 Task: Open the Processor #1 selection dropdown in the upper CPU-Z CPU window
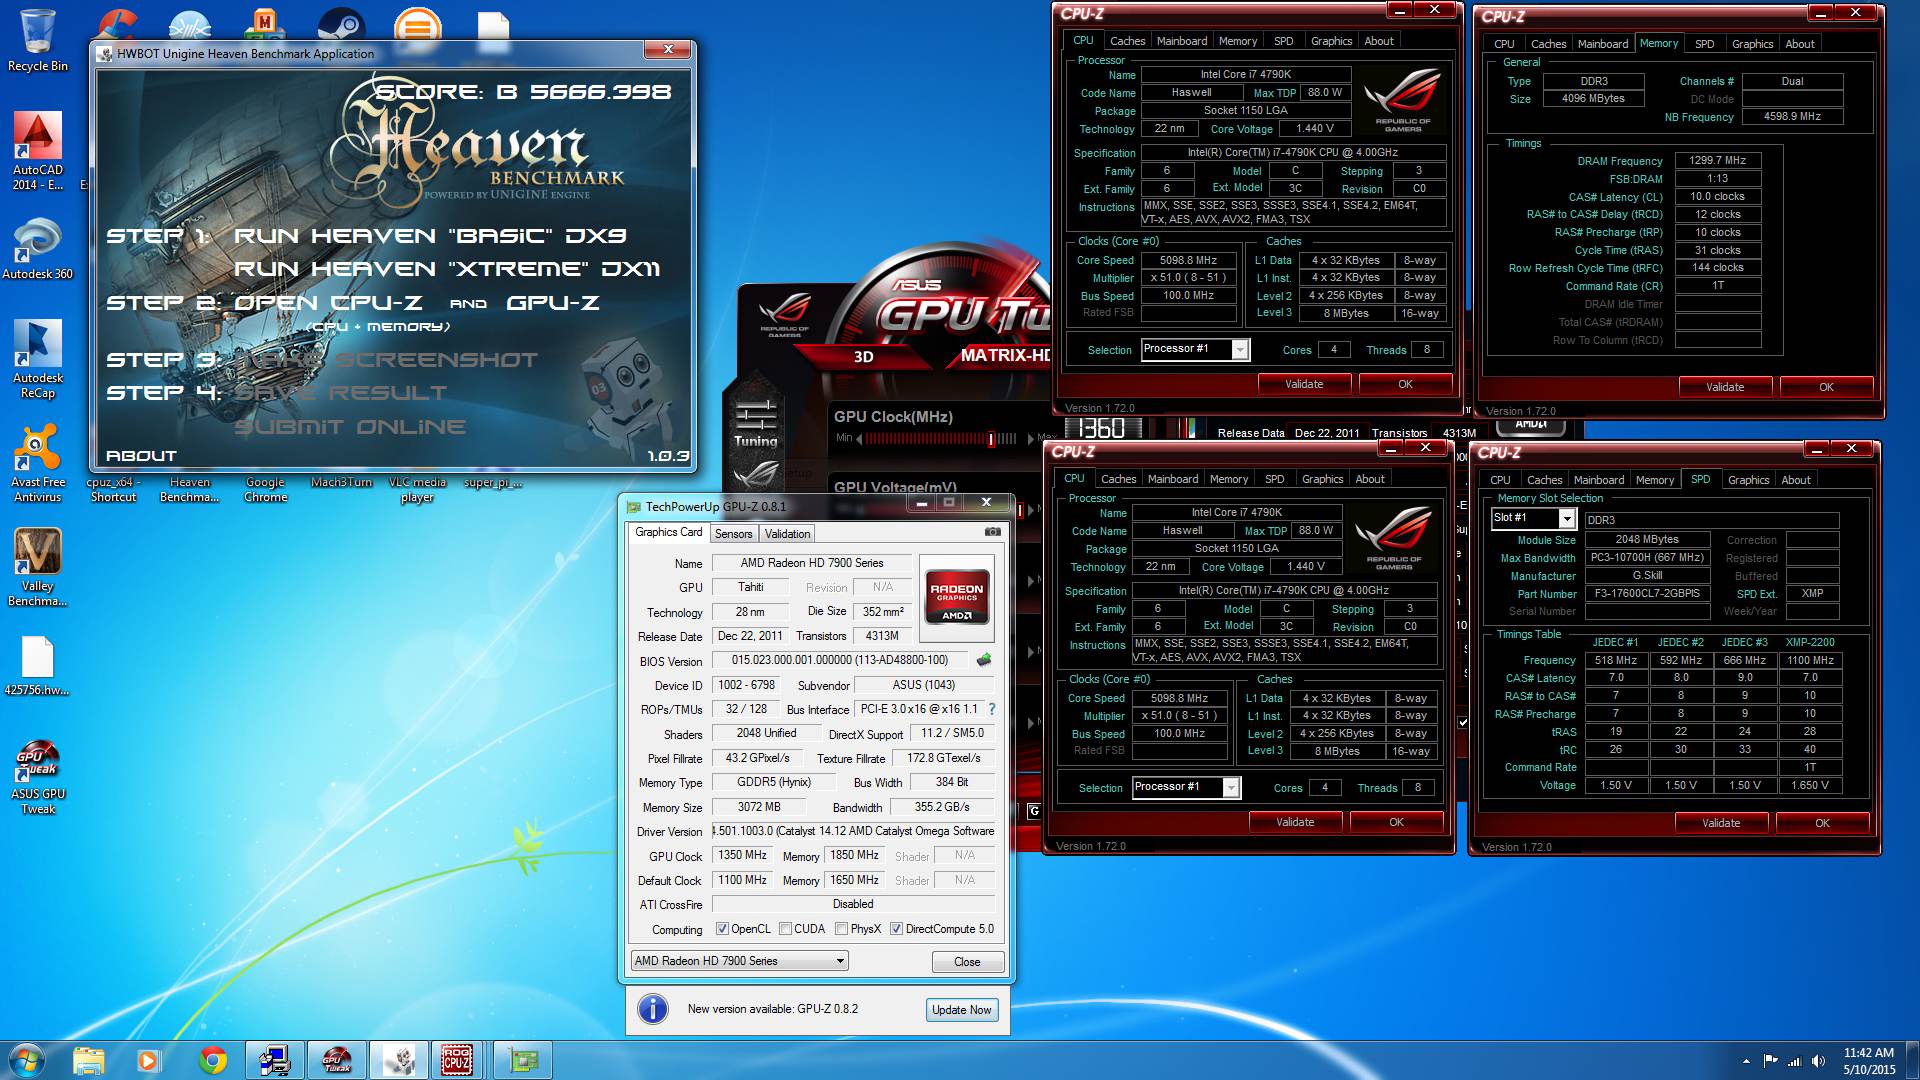pos(1195,349)
